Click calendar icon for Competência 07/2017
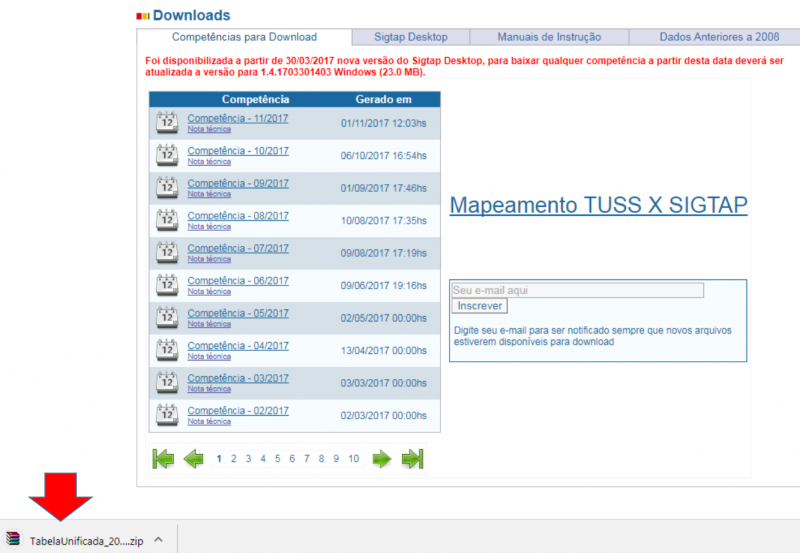 (167, 253)
